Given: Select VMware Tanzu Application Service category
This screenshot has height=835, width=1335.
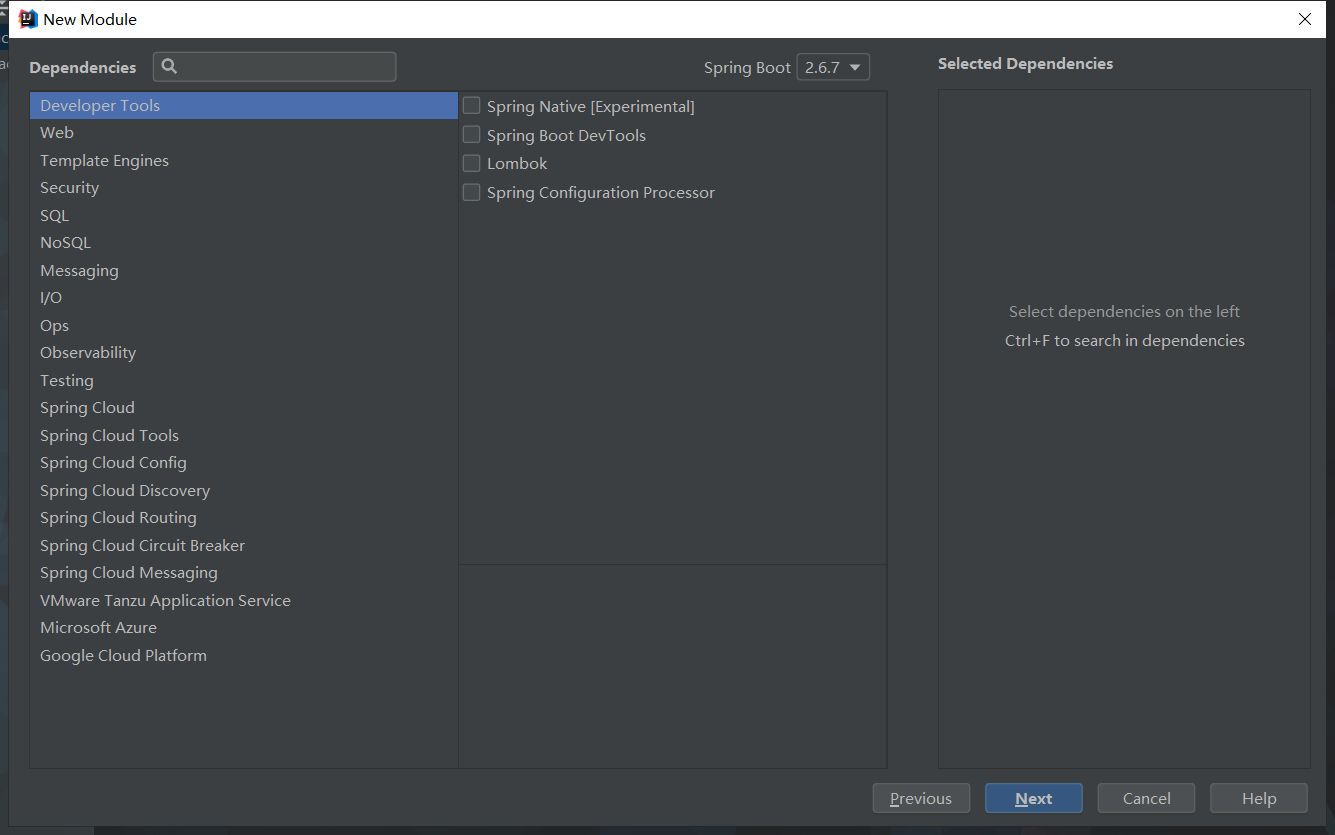Looking at the screenshot, I should 244,600.
